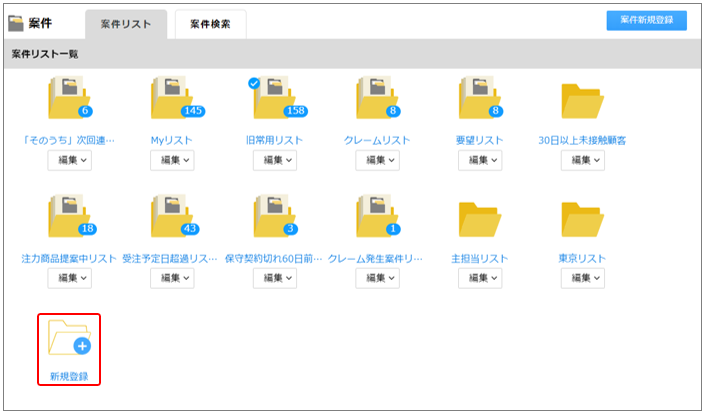The height and width of the screenshot is (414, 706).
Task: Expand 編集 dropdown under 主担当リスト
Action: pos(480,278)
